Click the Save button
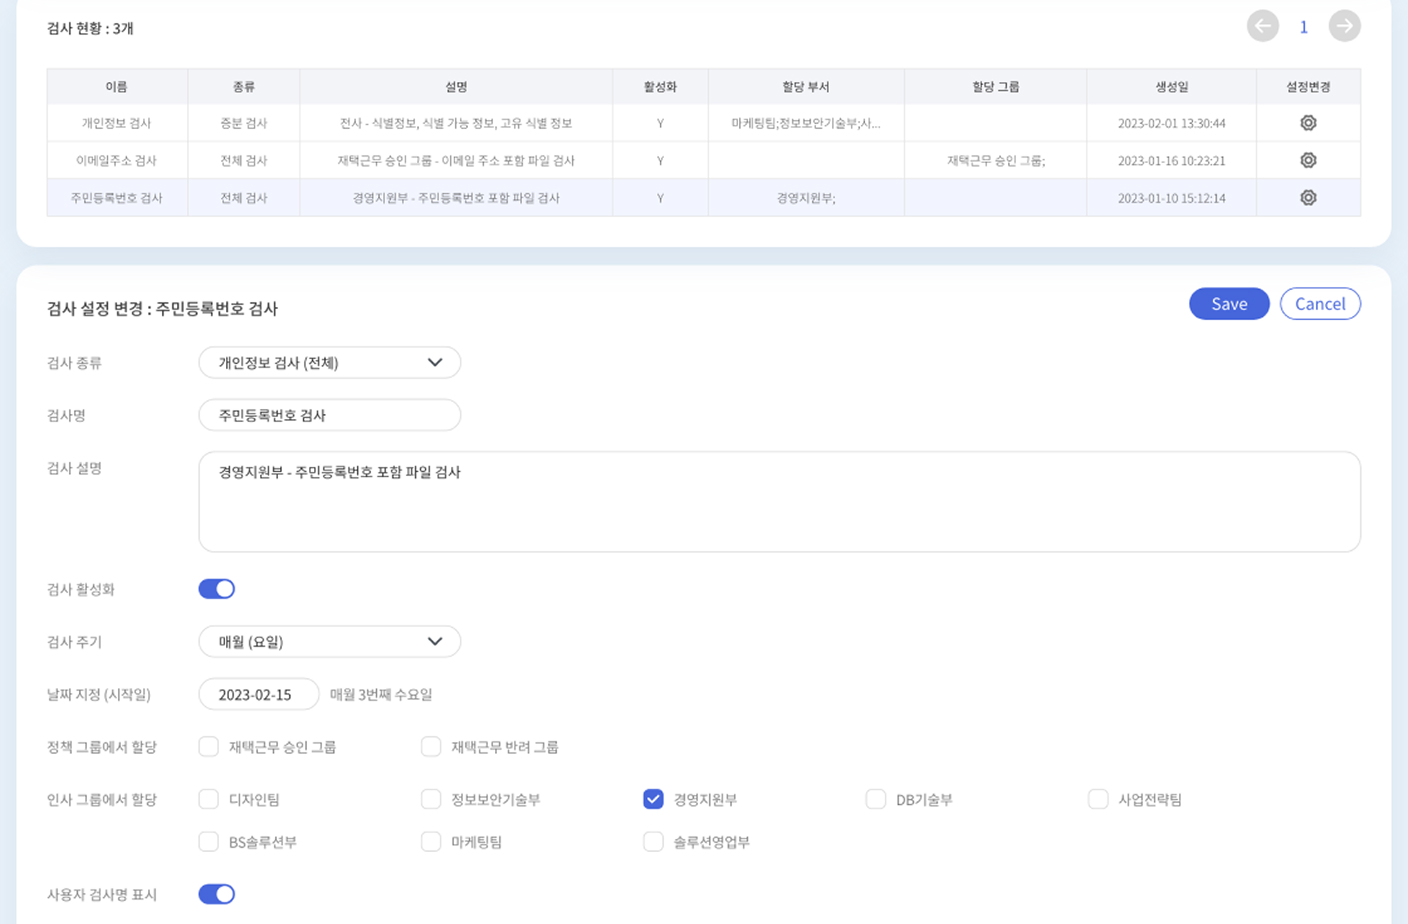The height and width of the screenshot is (924, 1408). (1228, 304)
